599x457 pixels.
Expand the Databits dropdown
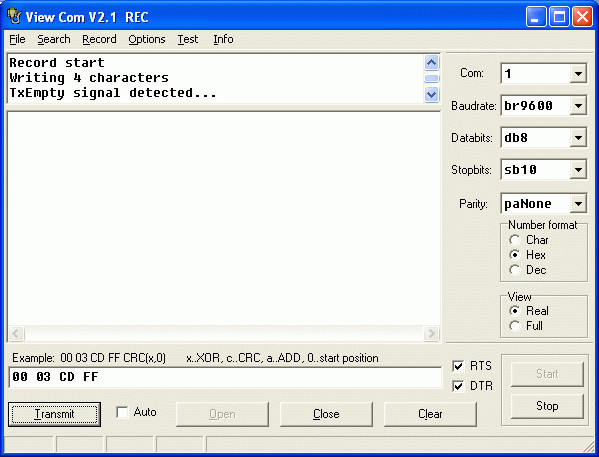coord(578,138)
